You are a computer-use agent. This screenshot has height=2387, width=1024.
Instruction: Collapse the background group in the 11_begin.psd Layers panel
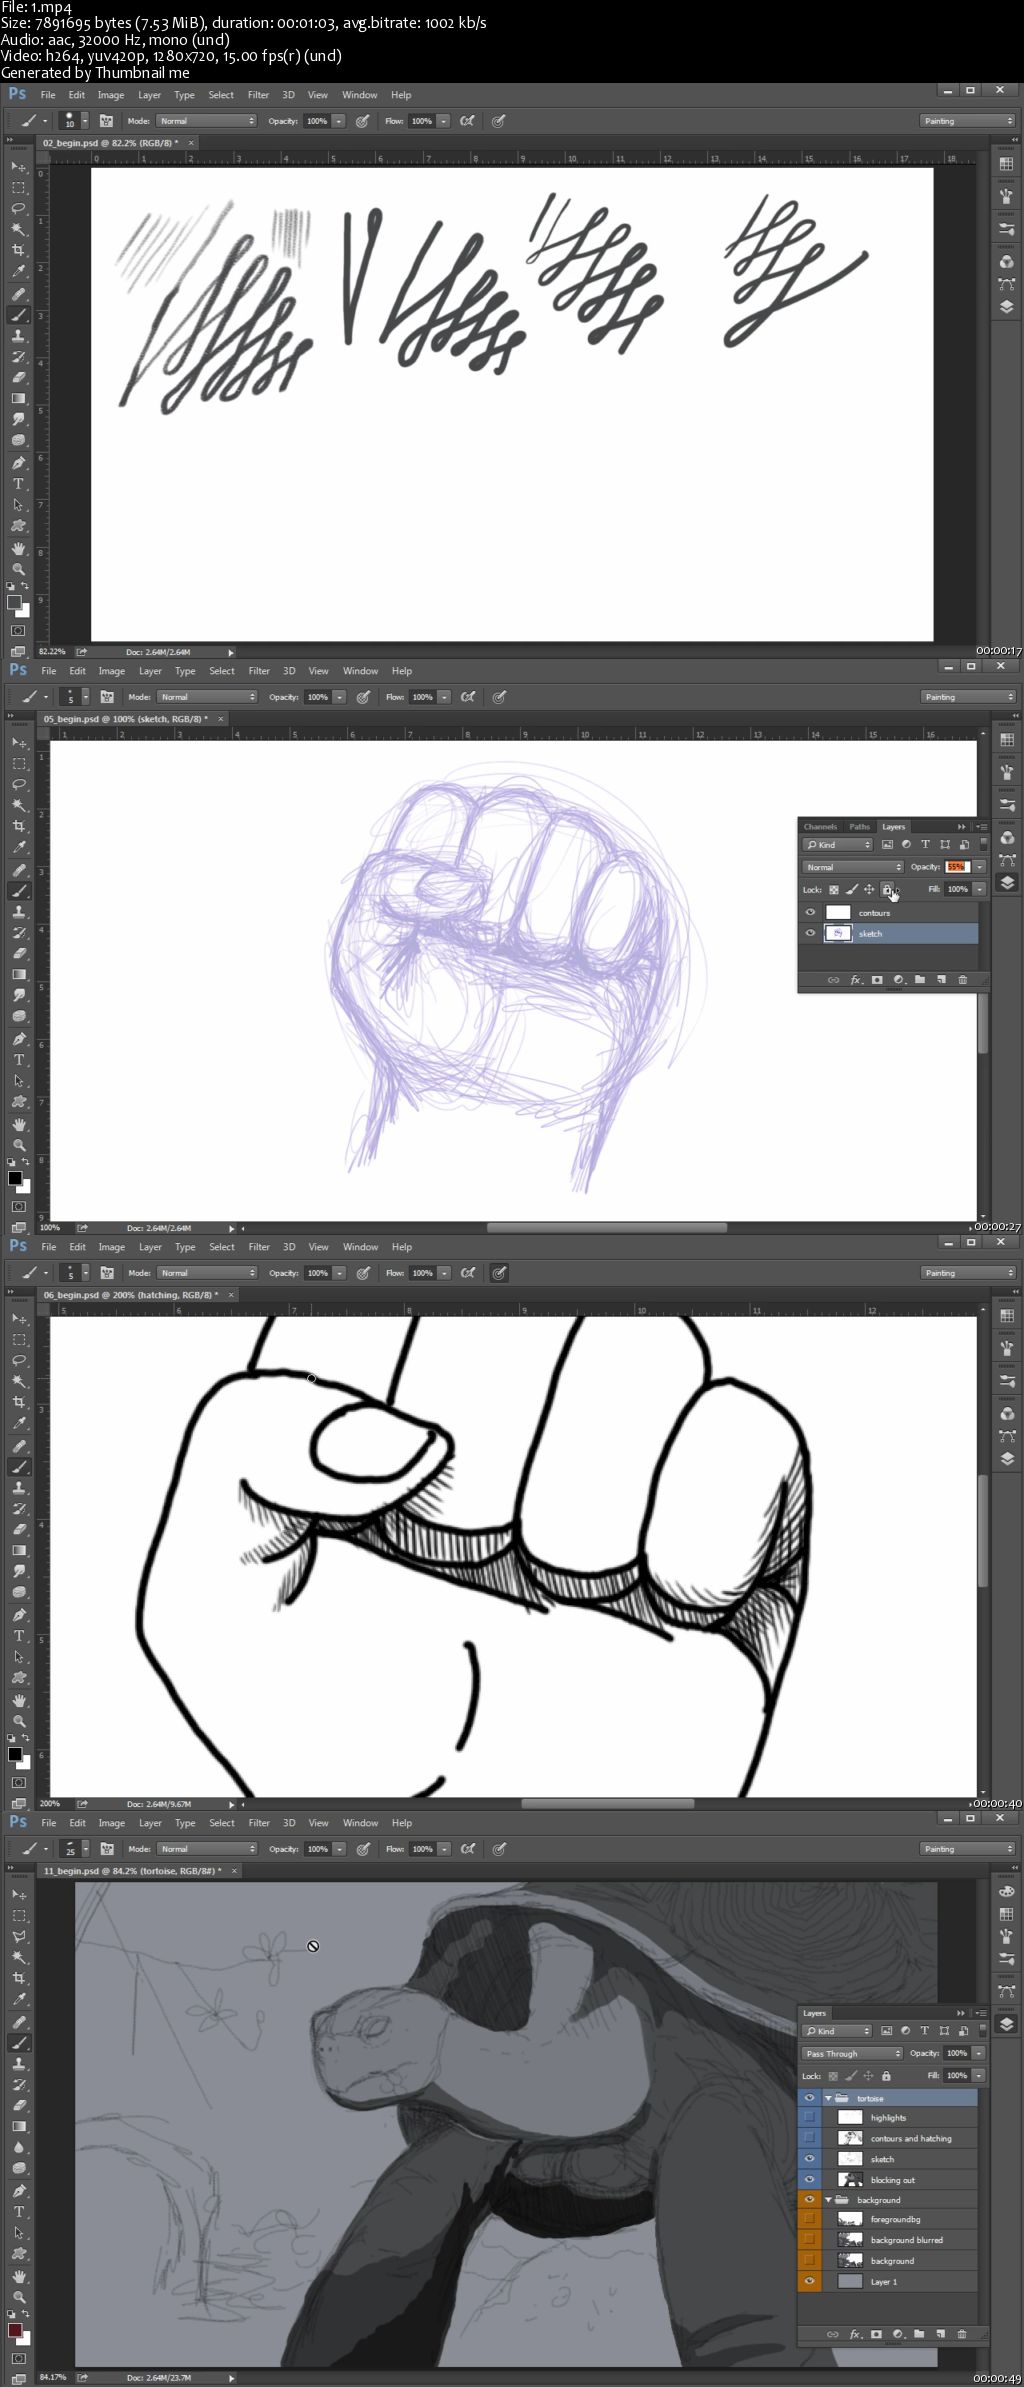click(828, 2200)
